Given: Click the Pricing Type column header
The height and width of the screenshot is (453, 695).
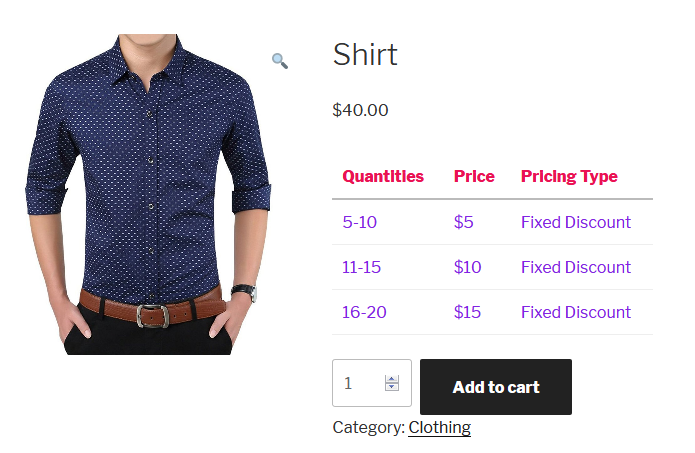Looking at the screenshot, I should [x=569, y=177].
